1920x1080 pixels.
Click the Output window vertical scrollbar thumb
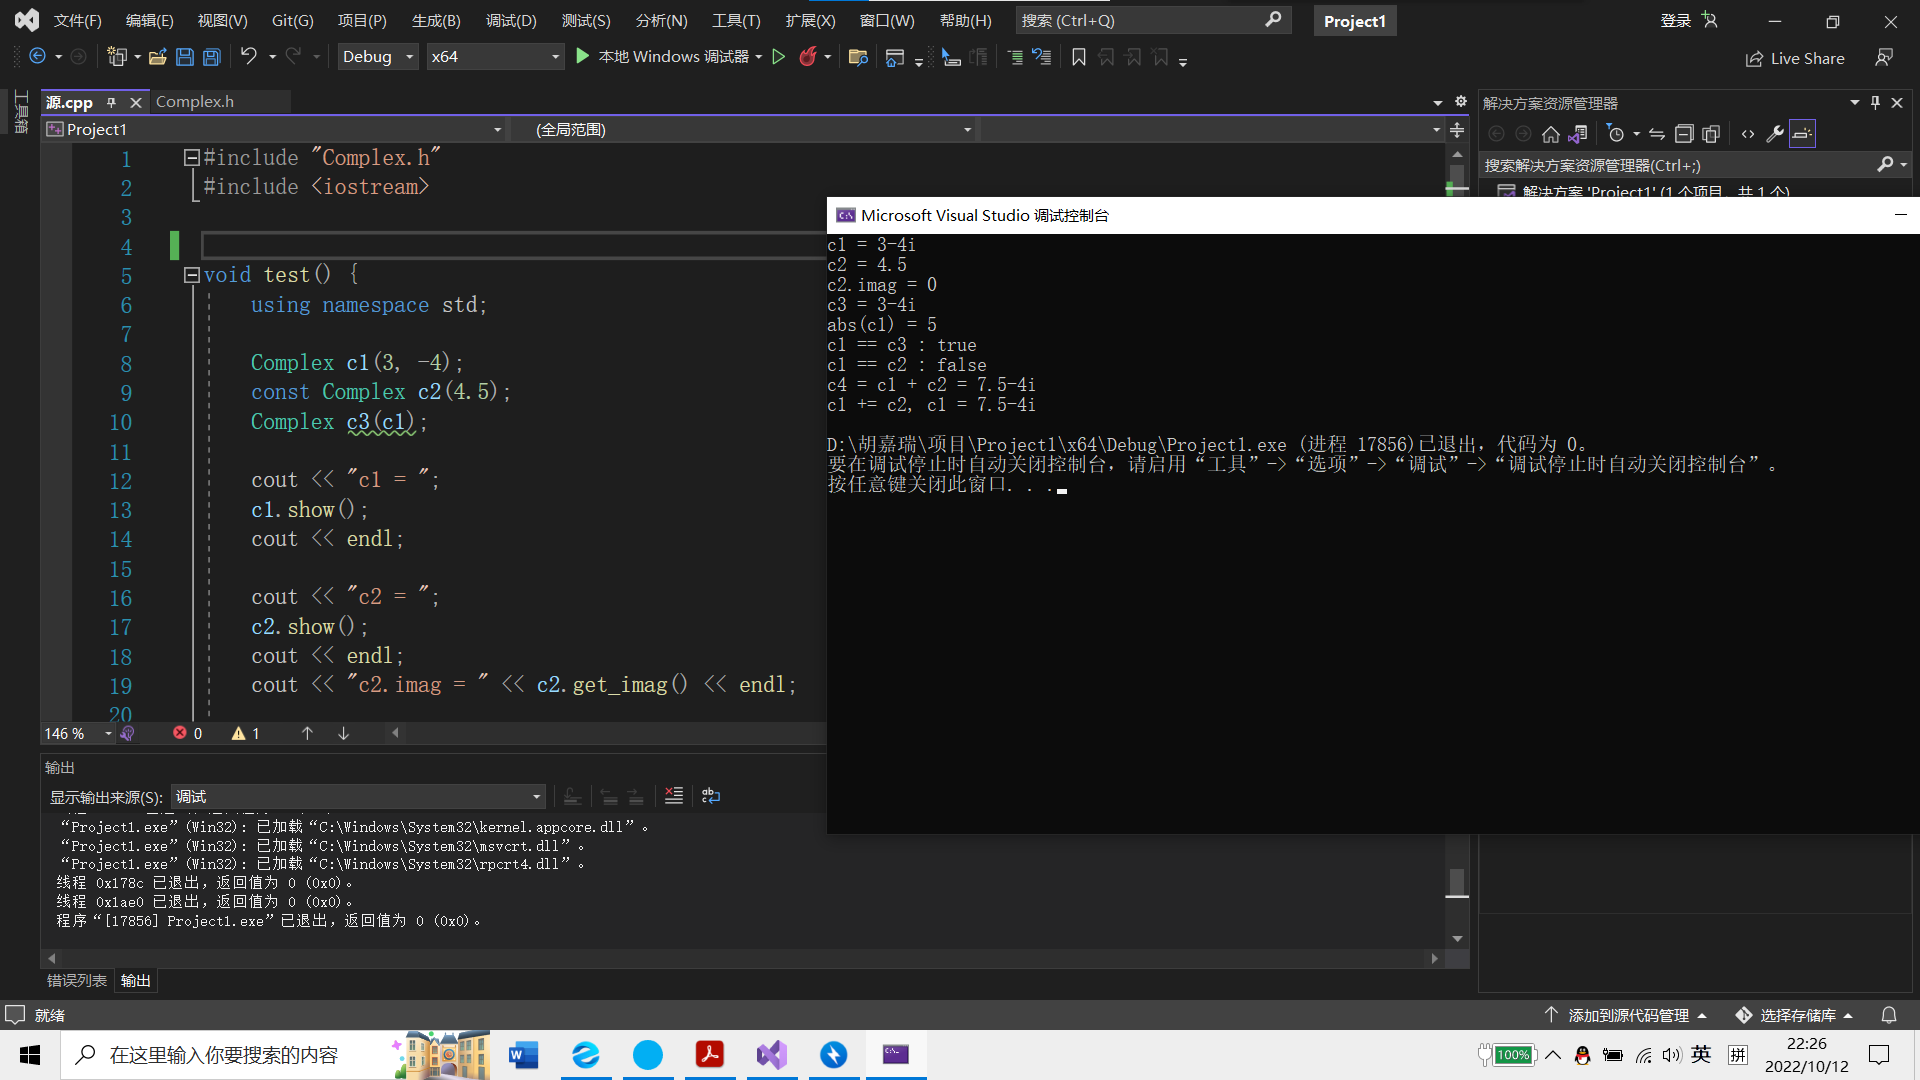pos(1457,882)
